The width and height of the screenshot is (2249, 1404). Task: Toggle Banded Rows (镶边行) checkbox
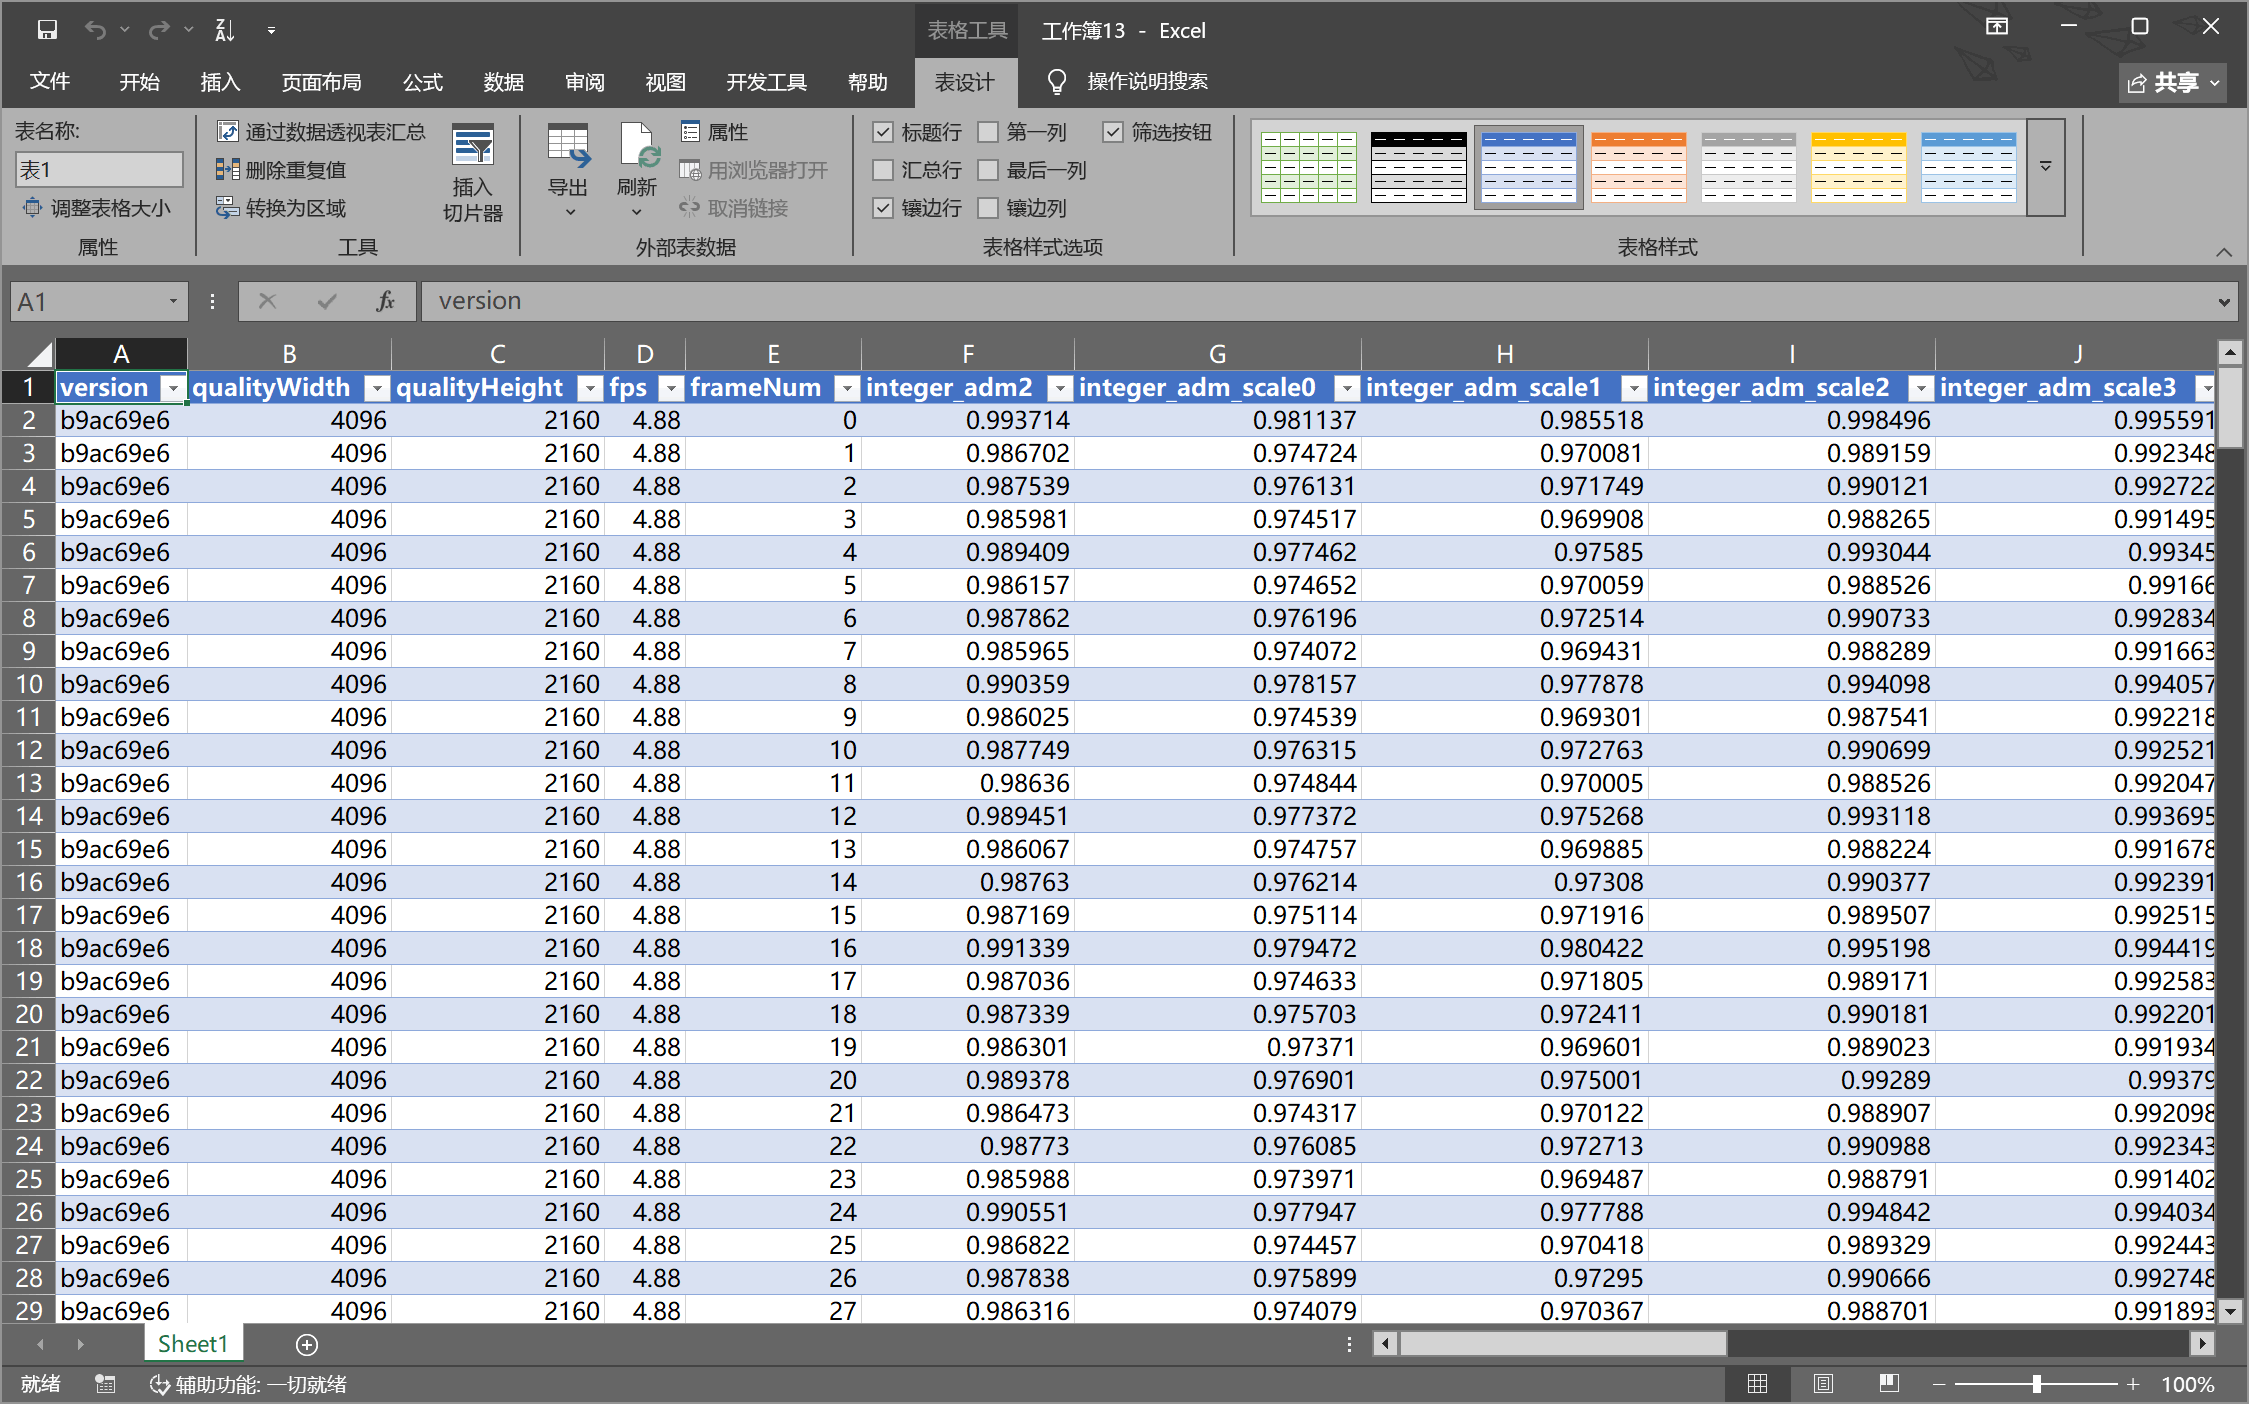883,208
